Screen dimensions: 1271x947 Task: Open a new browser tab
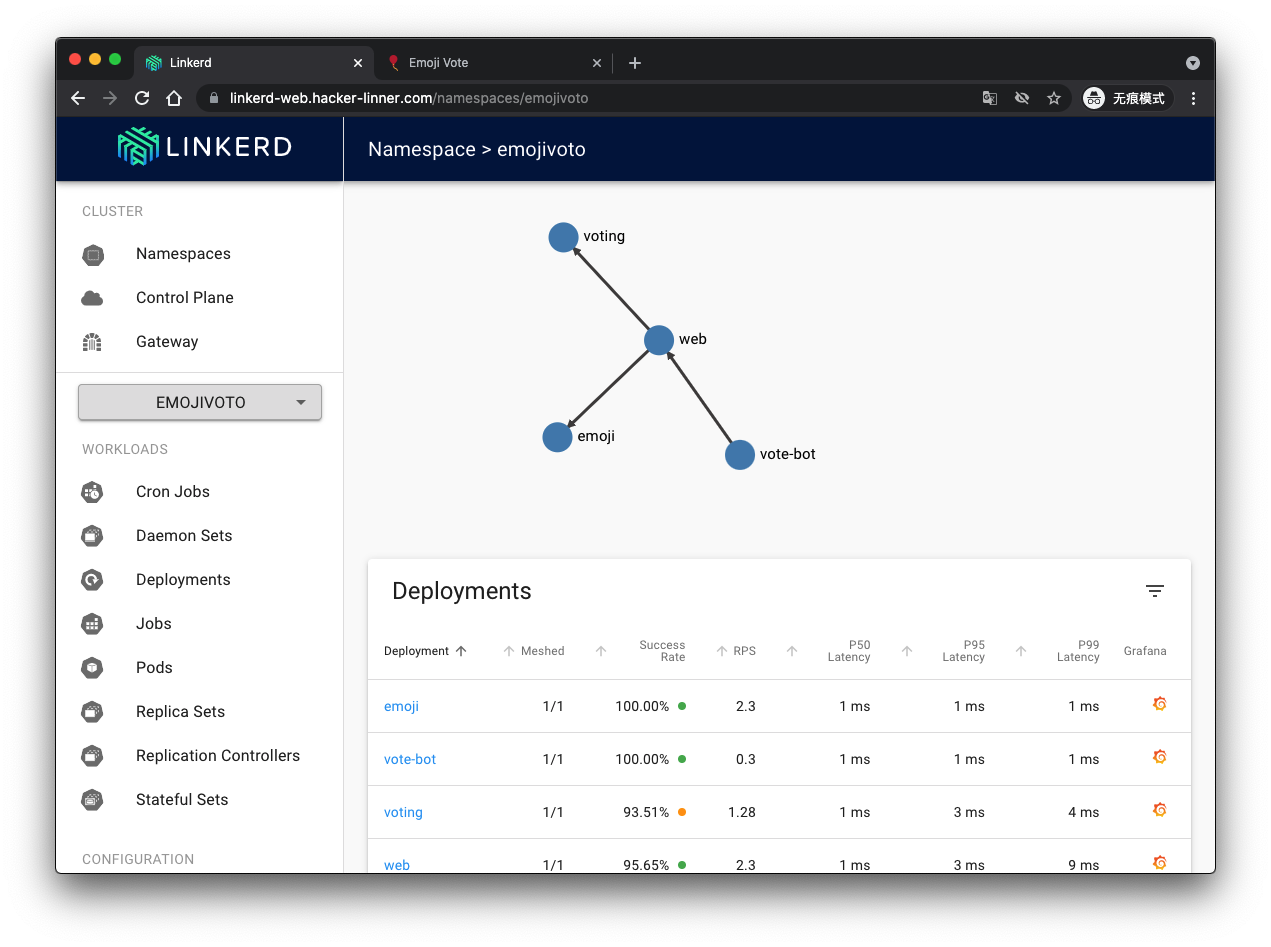[x=634, y=63]
